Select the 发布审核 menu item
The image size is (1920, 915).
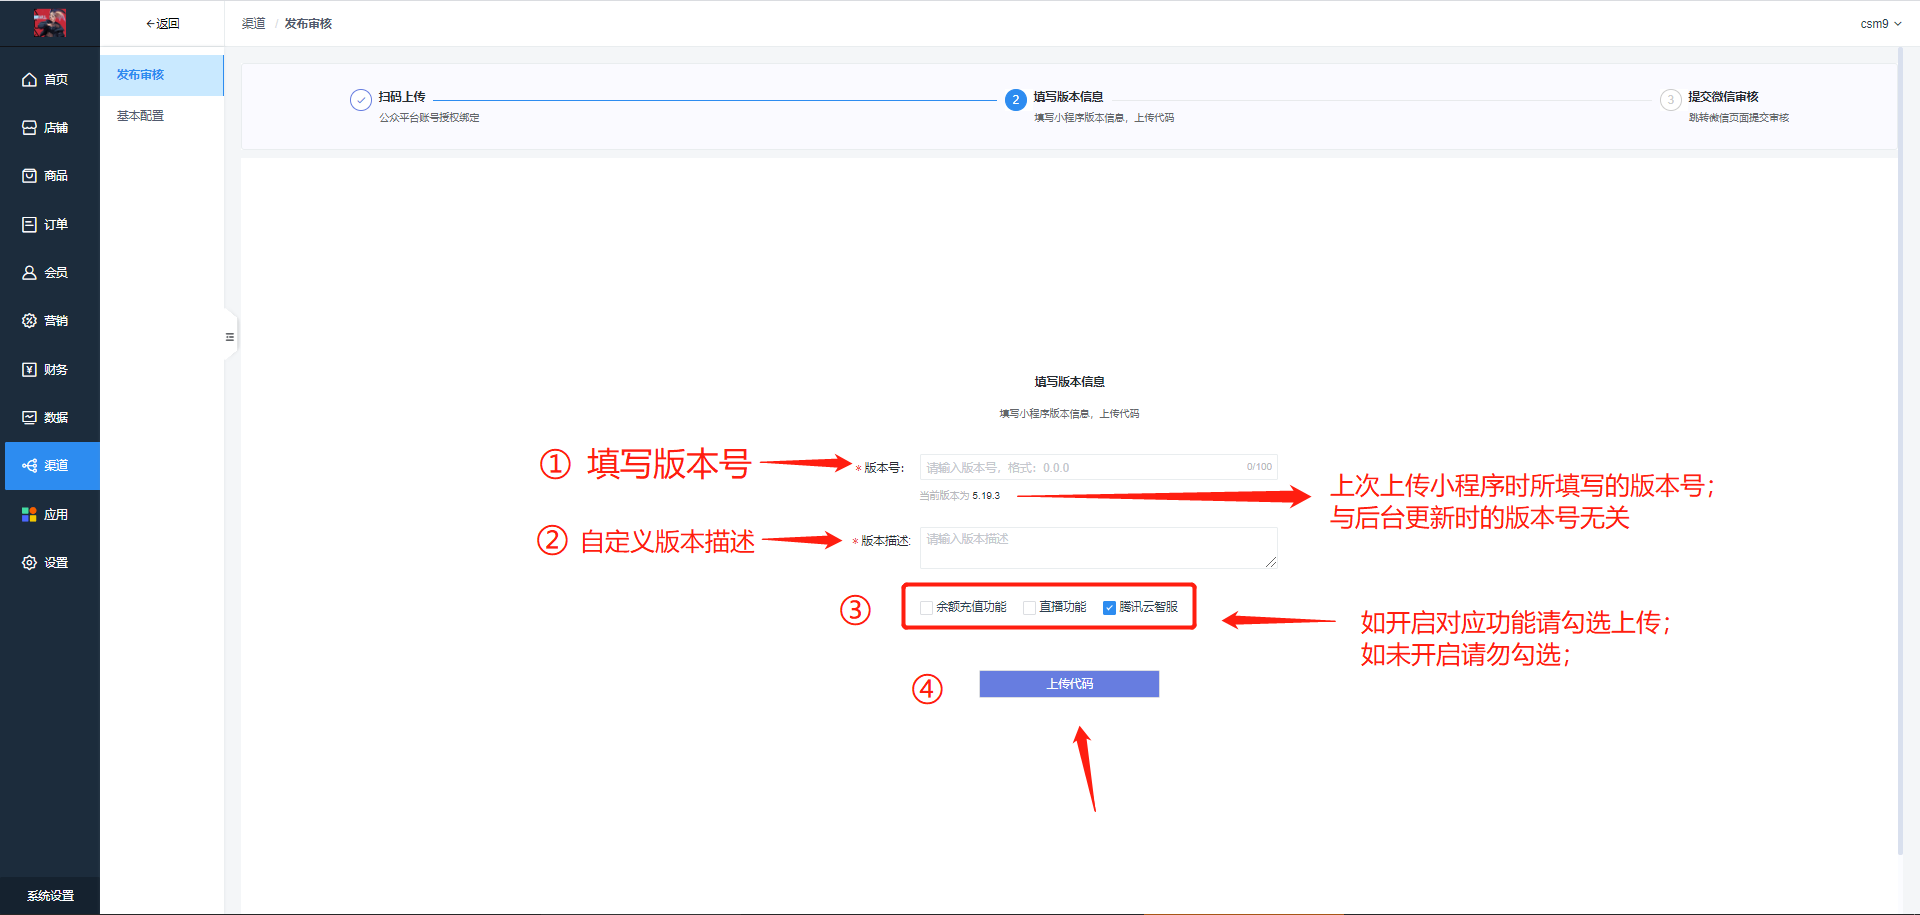[x=139, y=74]
